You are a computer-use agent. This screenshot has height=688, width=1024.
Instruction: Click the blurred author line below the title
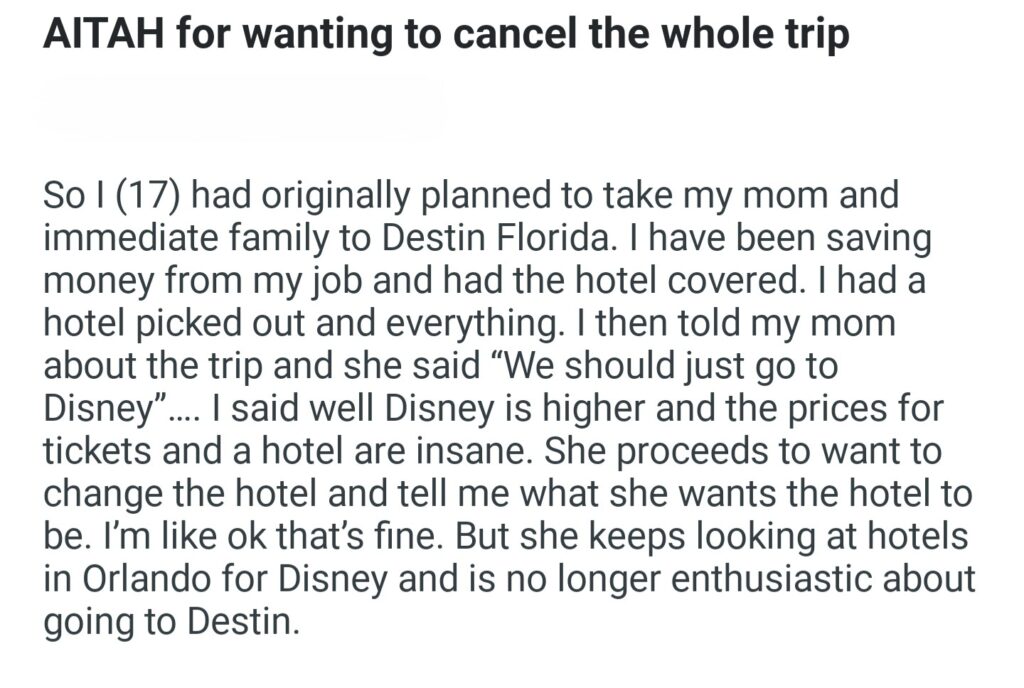coord(240,103)
